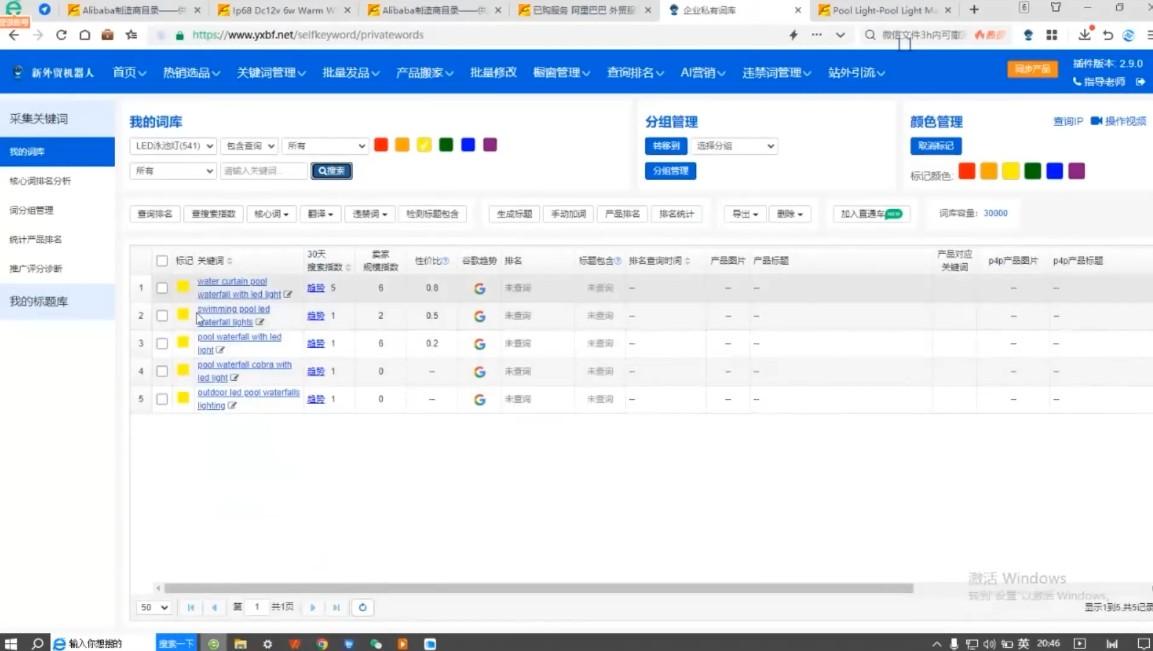Click the refresh icon in pagination bar
Screen dimensions: 1153x651
tap(362, 607)
